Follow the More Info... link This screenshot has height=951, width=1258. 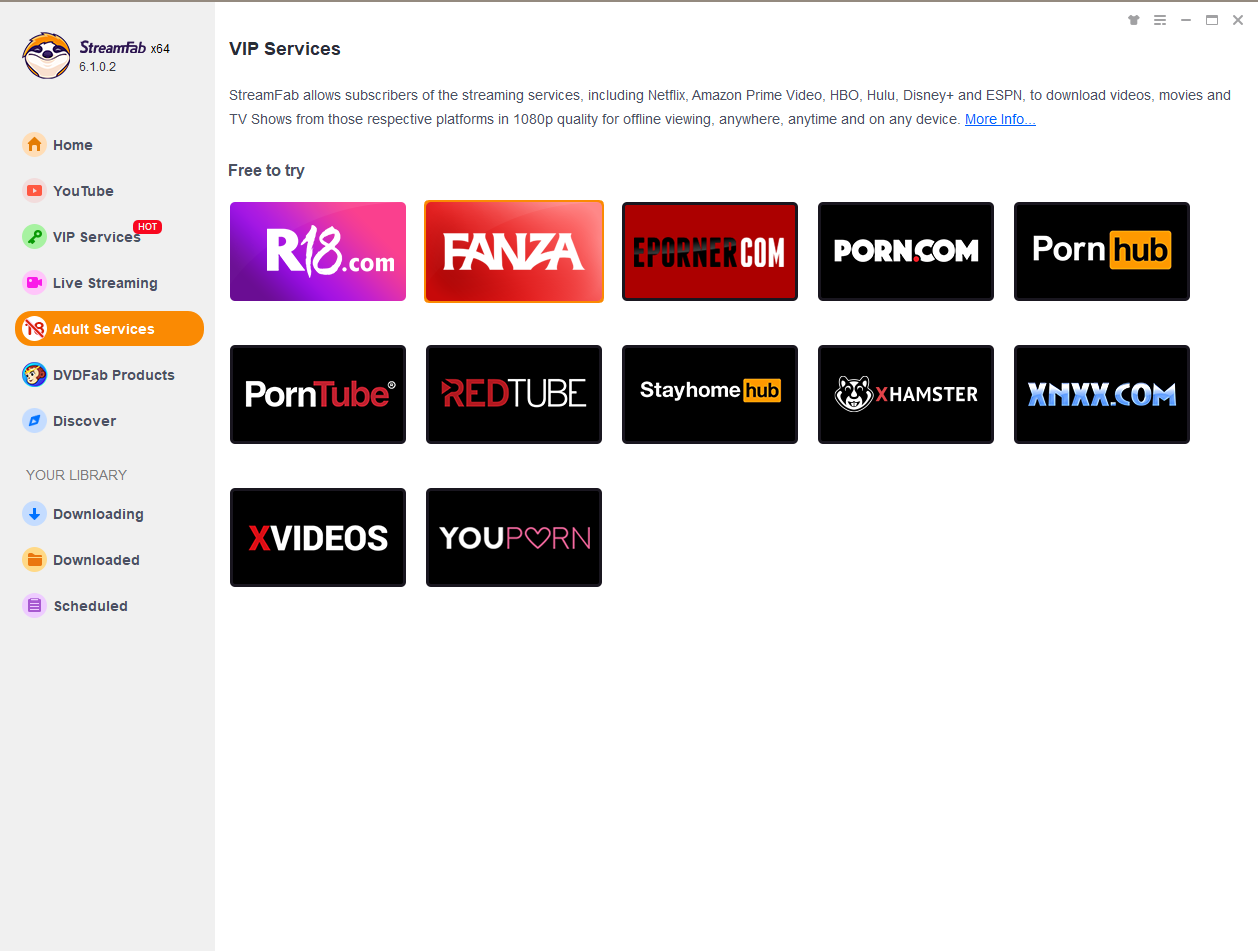[x=1000, y=120]
